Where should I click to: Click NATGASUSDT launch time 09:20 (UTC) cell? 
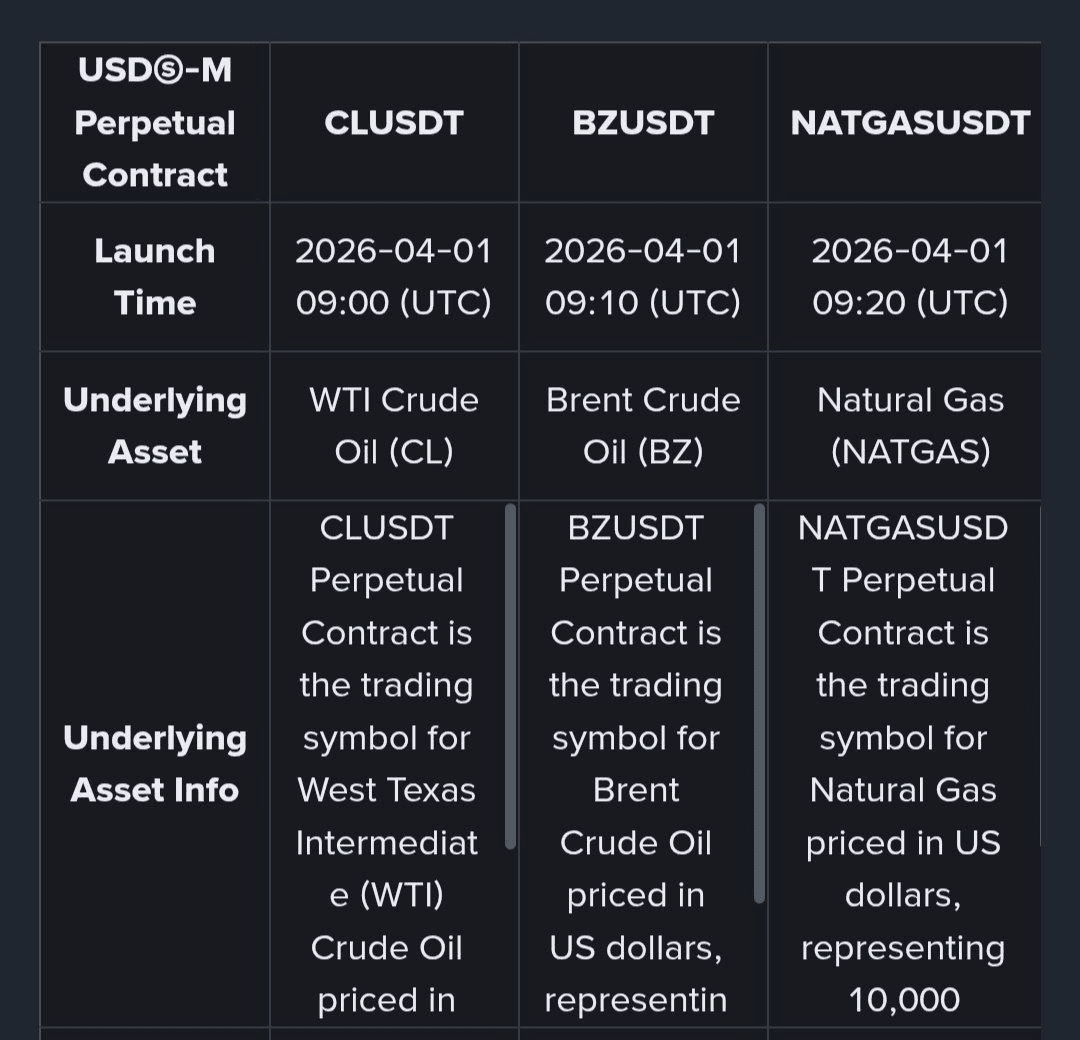[910, 277]
